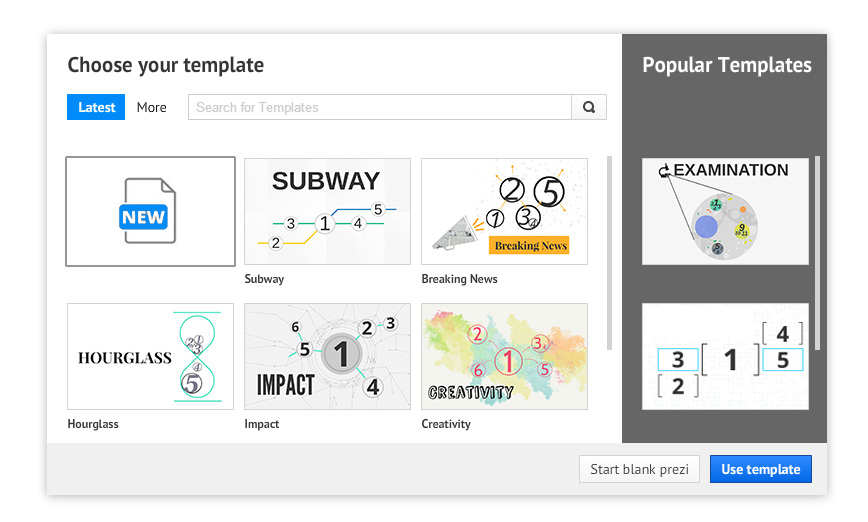Select the Hourglass template thumbnail
Screen dimensions: 868x522
(x=151, y=356)
